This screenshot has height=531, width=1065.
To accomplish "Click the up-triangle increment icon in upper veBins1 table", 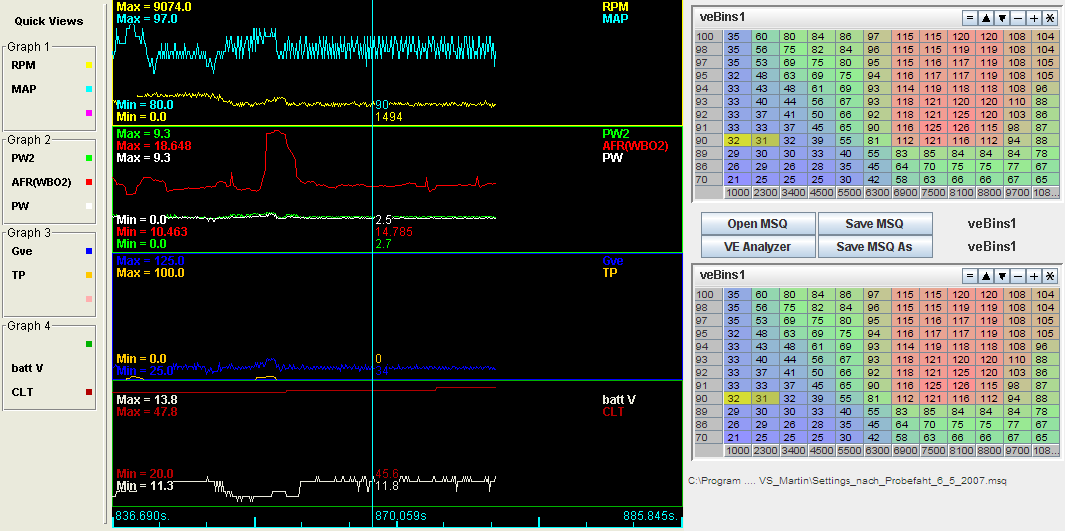I will (986, 18).
